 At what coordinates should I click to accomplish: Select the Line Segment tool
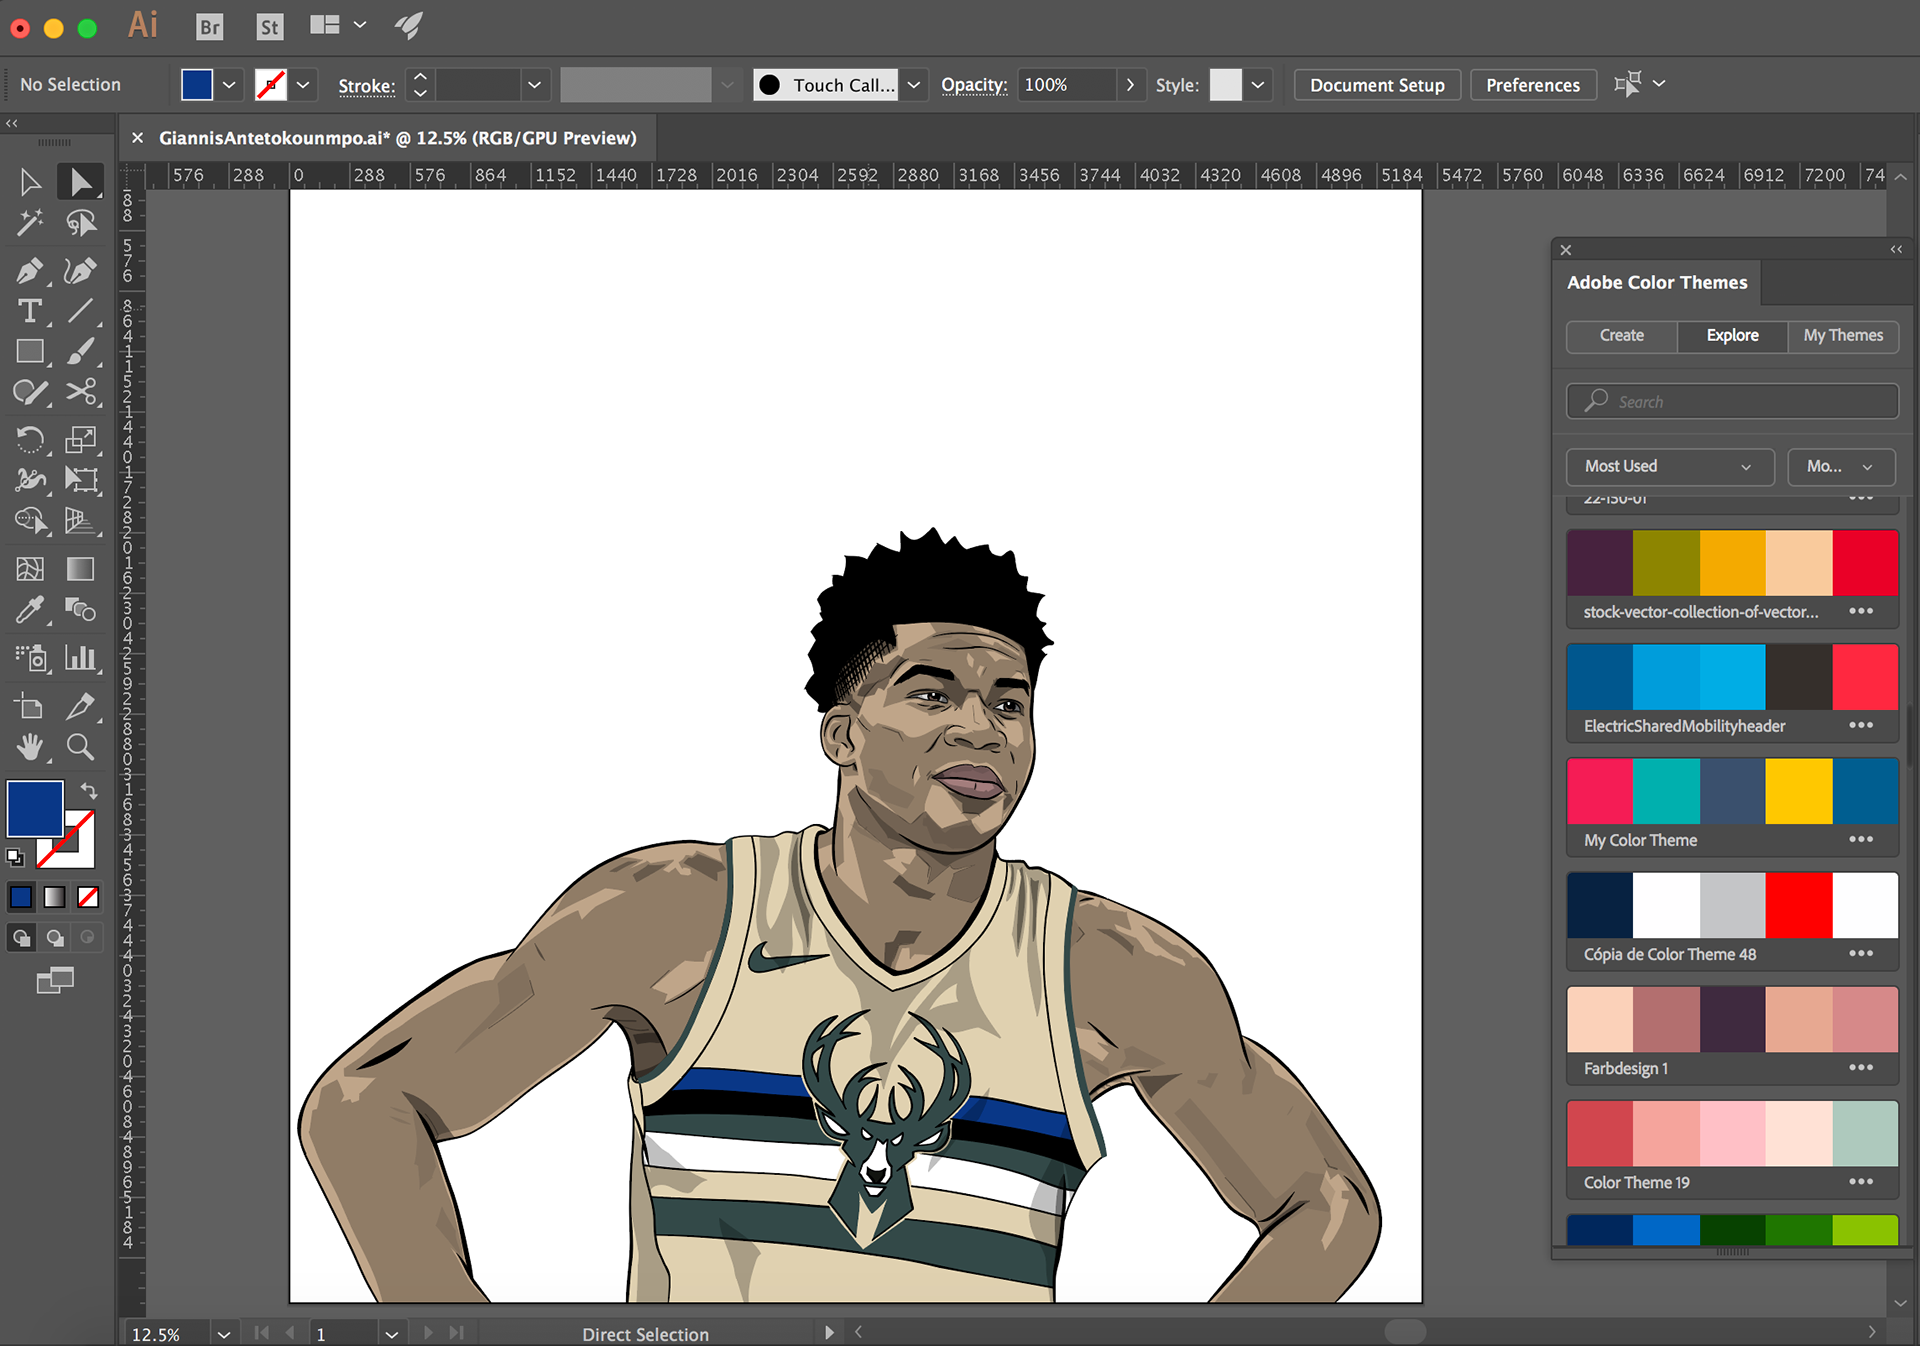(80, 311)
